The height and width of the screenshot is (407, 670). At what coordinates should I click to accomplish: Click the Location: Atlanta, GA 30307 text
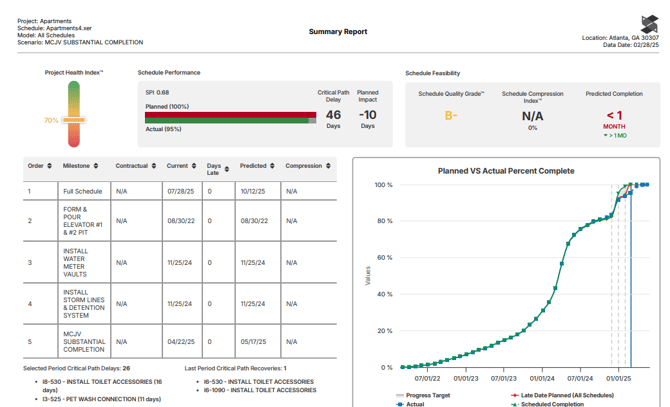click(620, 38)
